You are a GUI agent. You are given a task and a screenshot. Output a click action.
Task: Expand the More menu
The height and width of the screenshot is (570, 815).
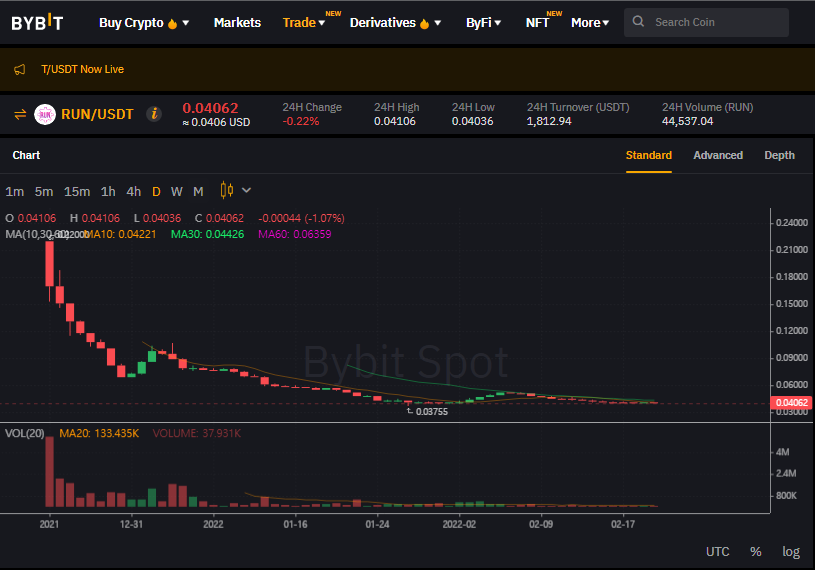(x=590, y=23)
